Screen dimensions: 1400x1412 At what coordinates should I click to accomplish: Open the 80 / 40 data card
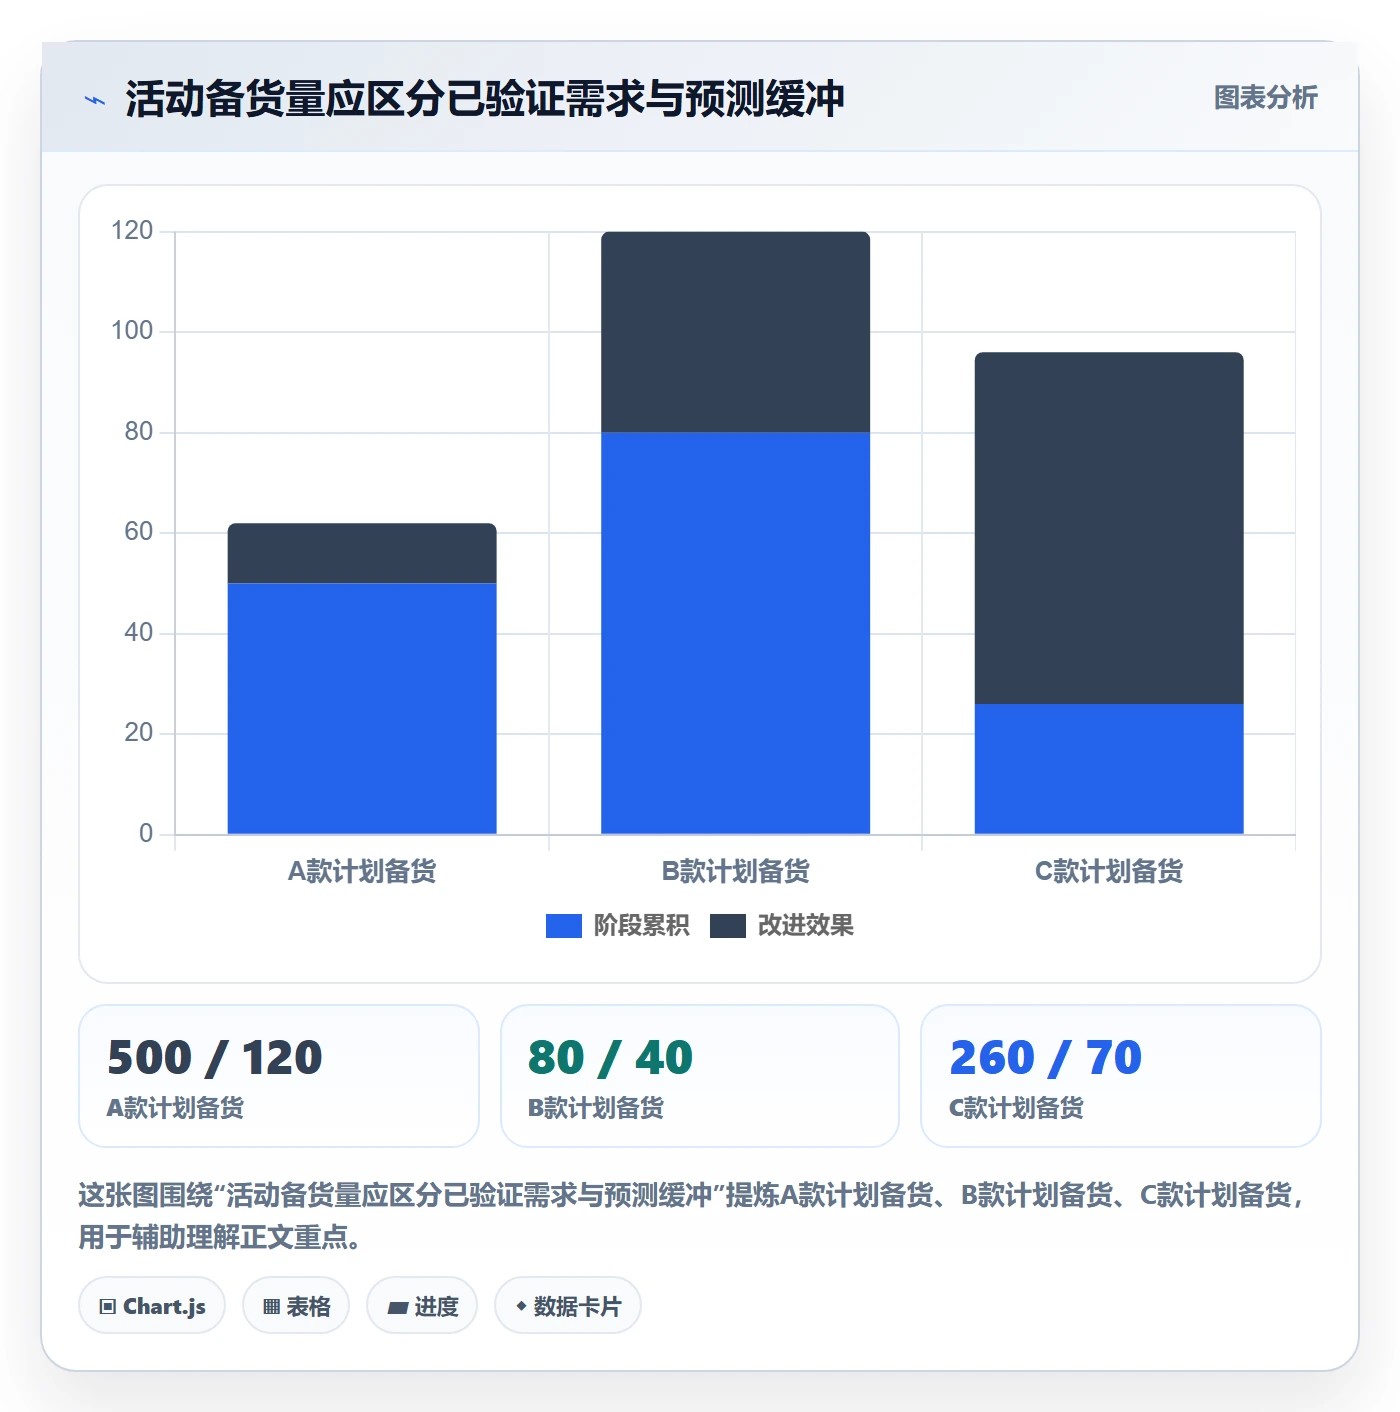700,1076
